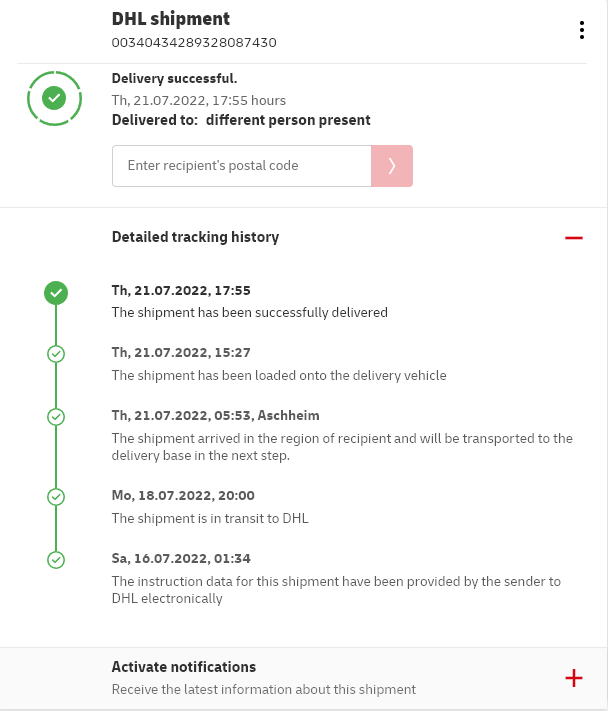Image resolution: width=608 pixels, height=711 pixels.
Task: Click the large green delivery success icon
Action: (55, 98)
